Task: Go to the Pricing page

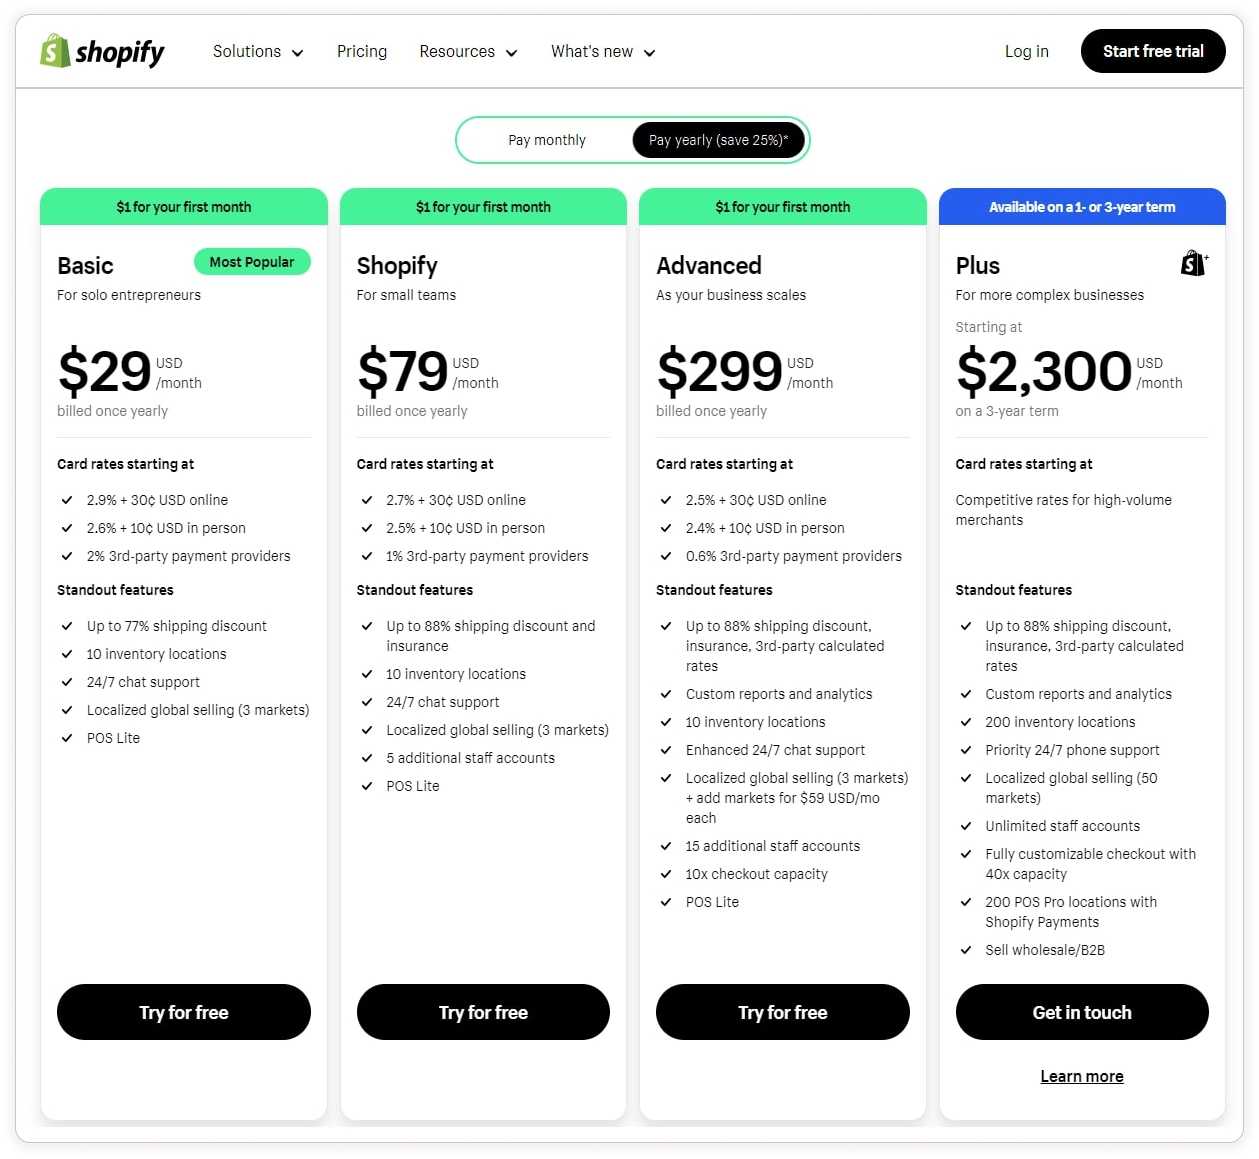Action: pyautogui.click(x=362, y=52)
